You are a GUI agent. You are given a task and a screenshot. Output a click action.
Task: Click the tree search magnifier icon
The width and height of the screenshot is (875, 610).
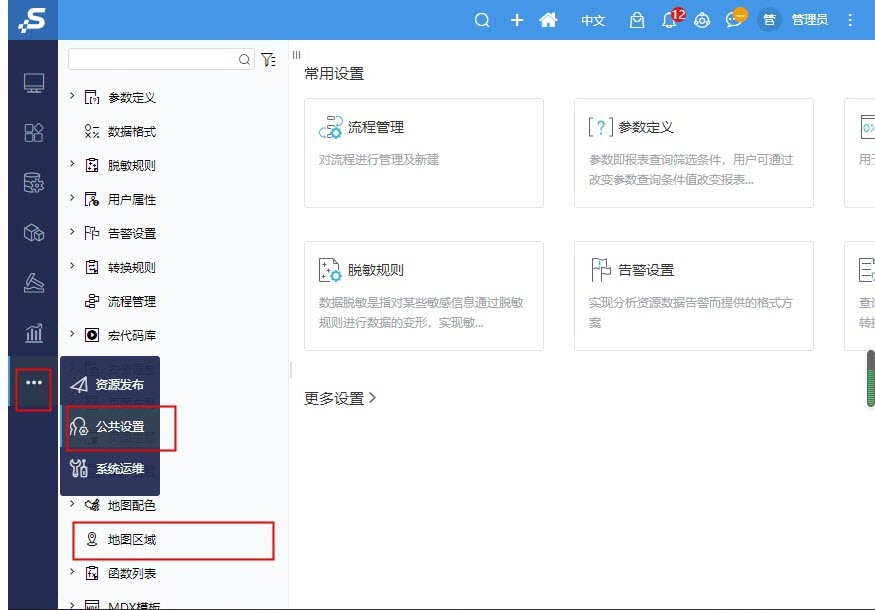(x=244, y=59)
